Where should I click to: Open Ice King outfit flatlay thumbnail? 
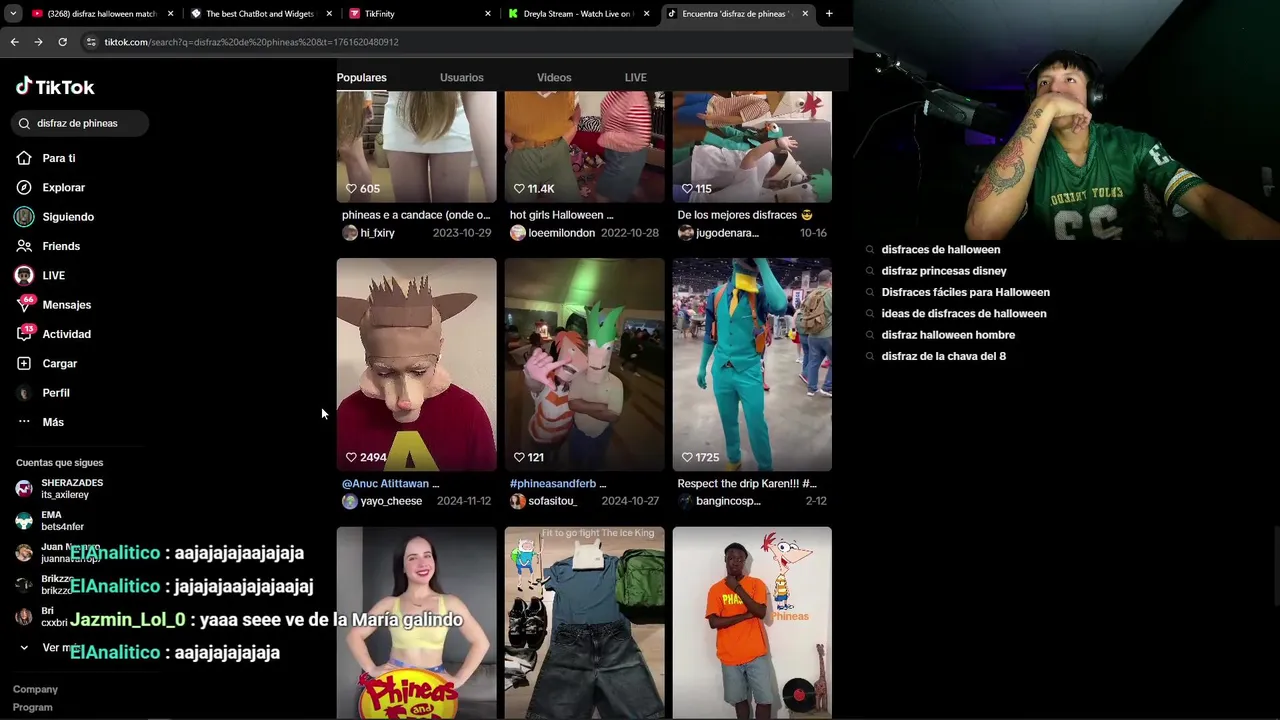(584, 622)
